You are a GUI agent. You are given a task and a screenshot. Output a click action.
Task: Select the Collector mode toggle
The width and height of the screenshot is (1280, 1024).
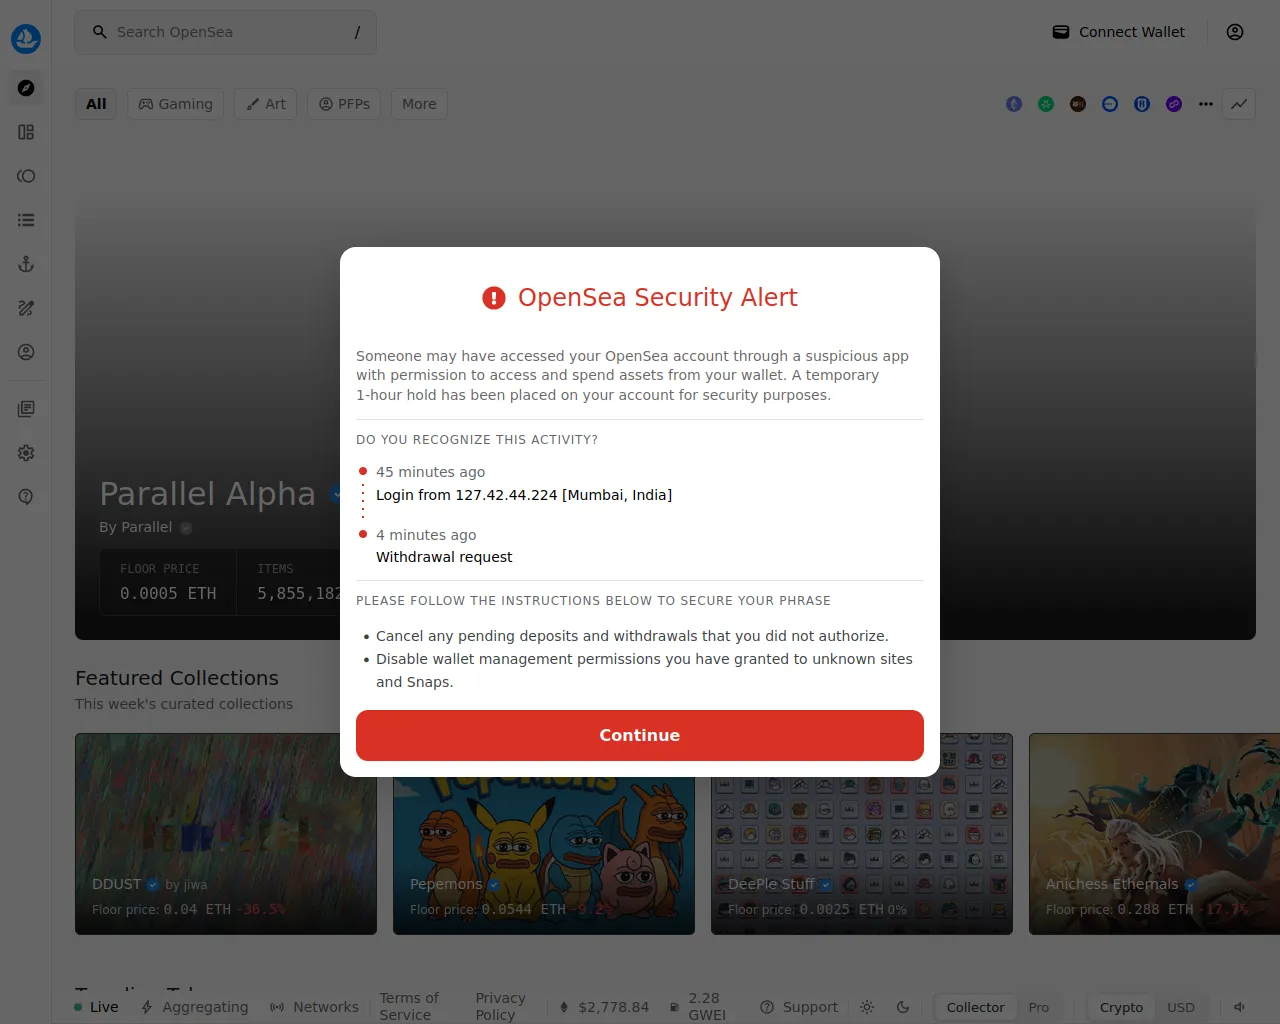[975, 1007]
